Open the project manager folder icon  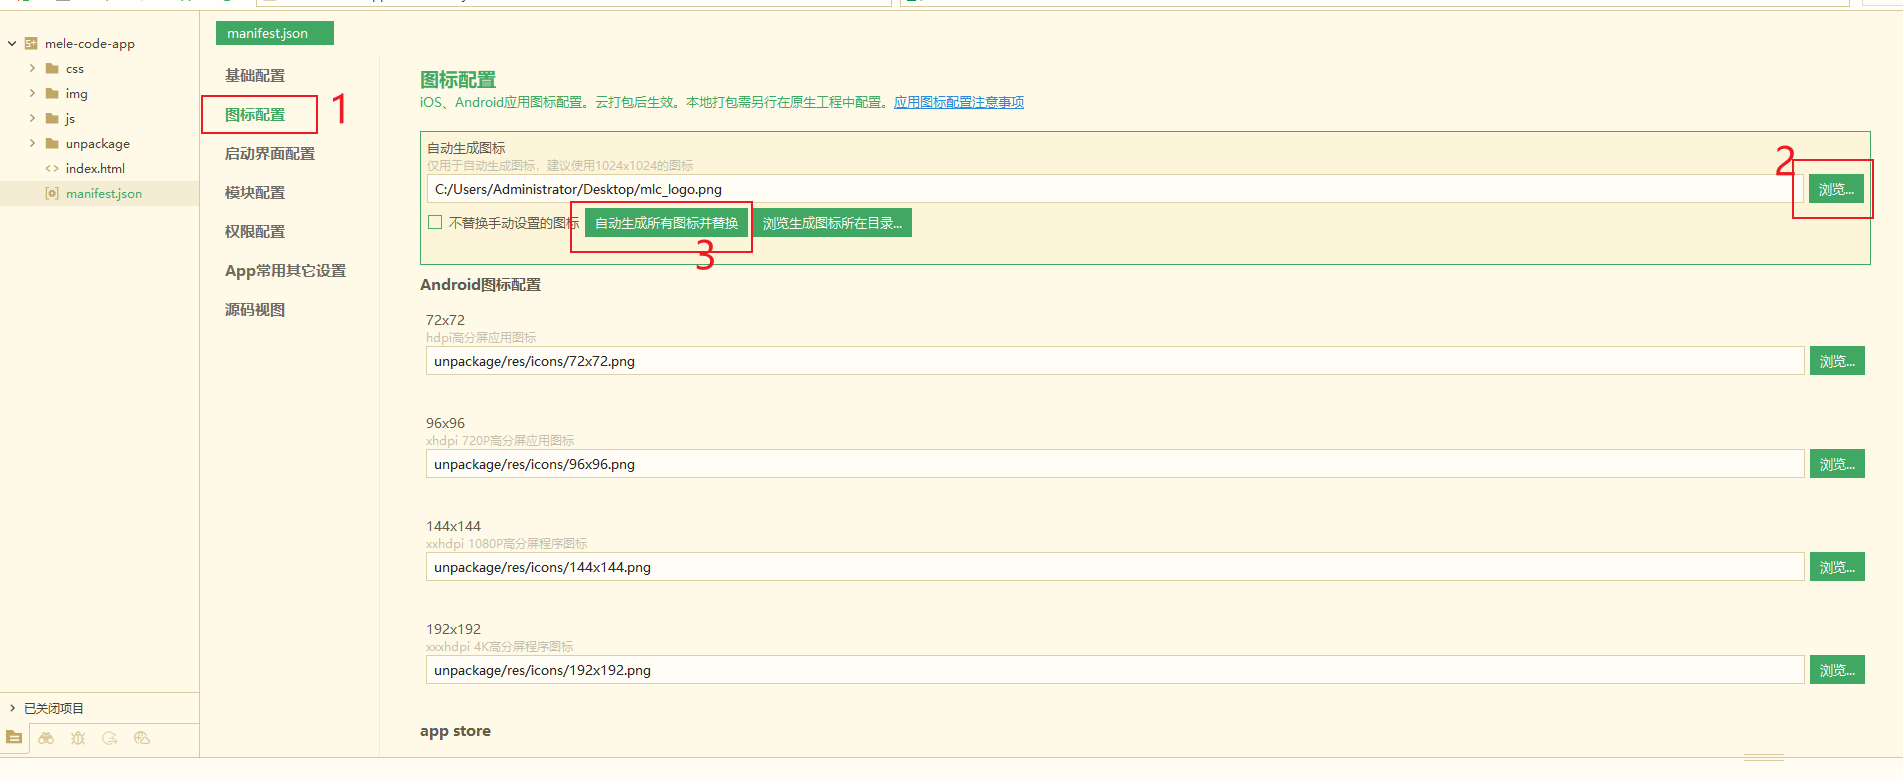(x=14, y=738)
